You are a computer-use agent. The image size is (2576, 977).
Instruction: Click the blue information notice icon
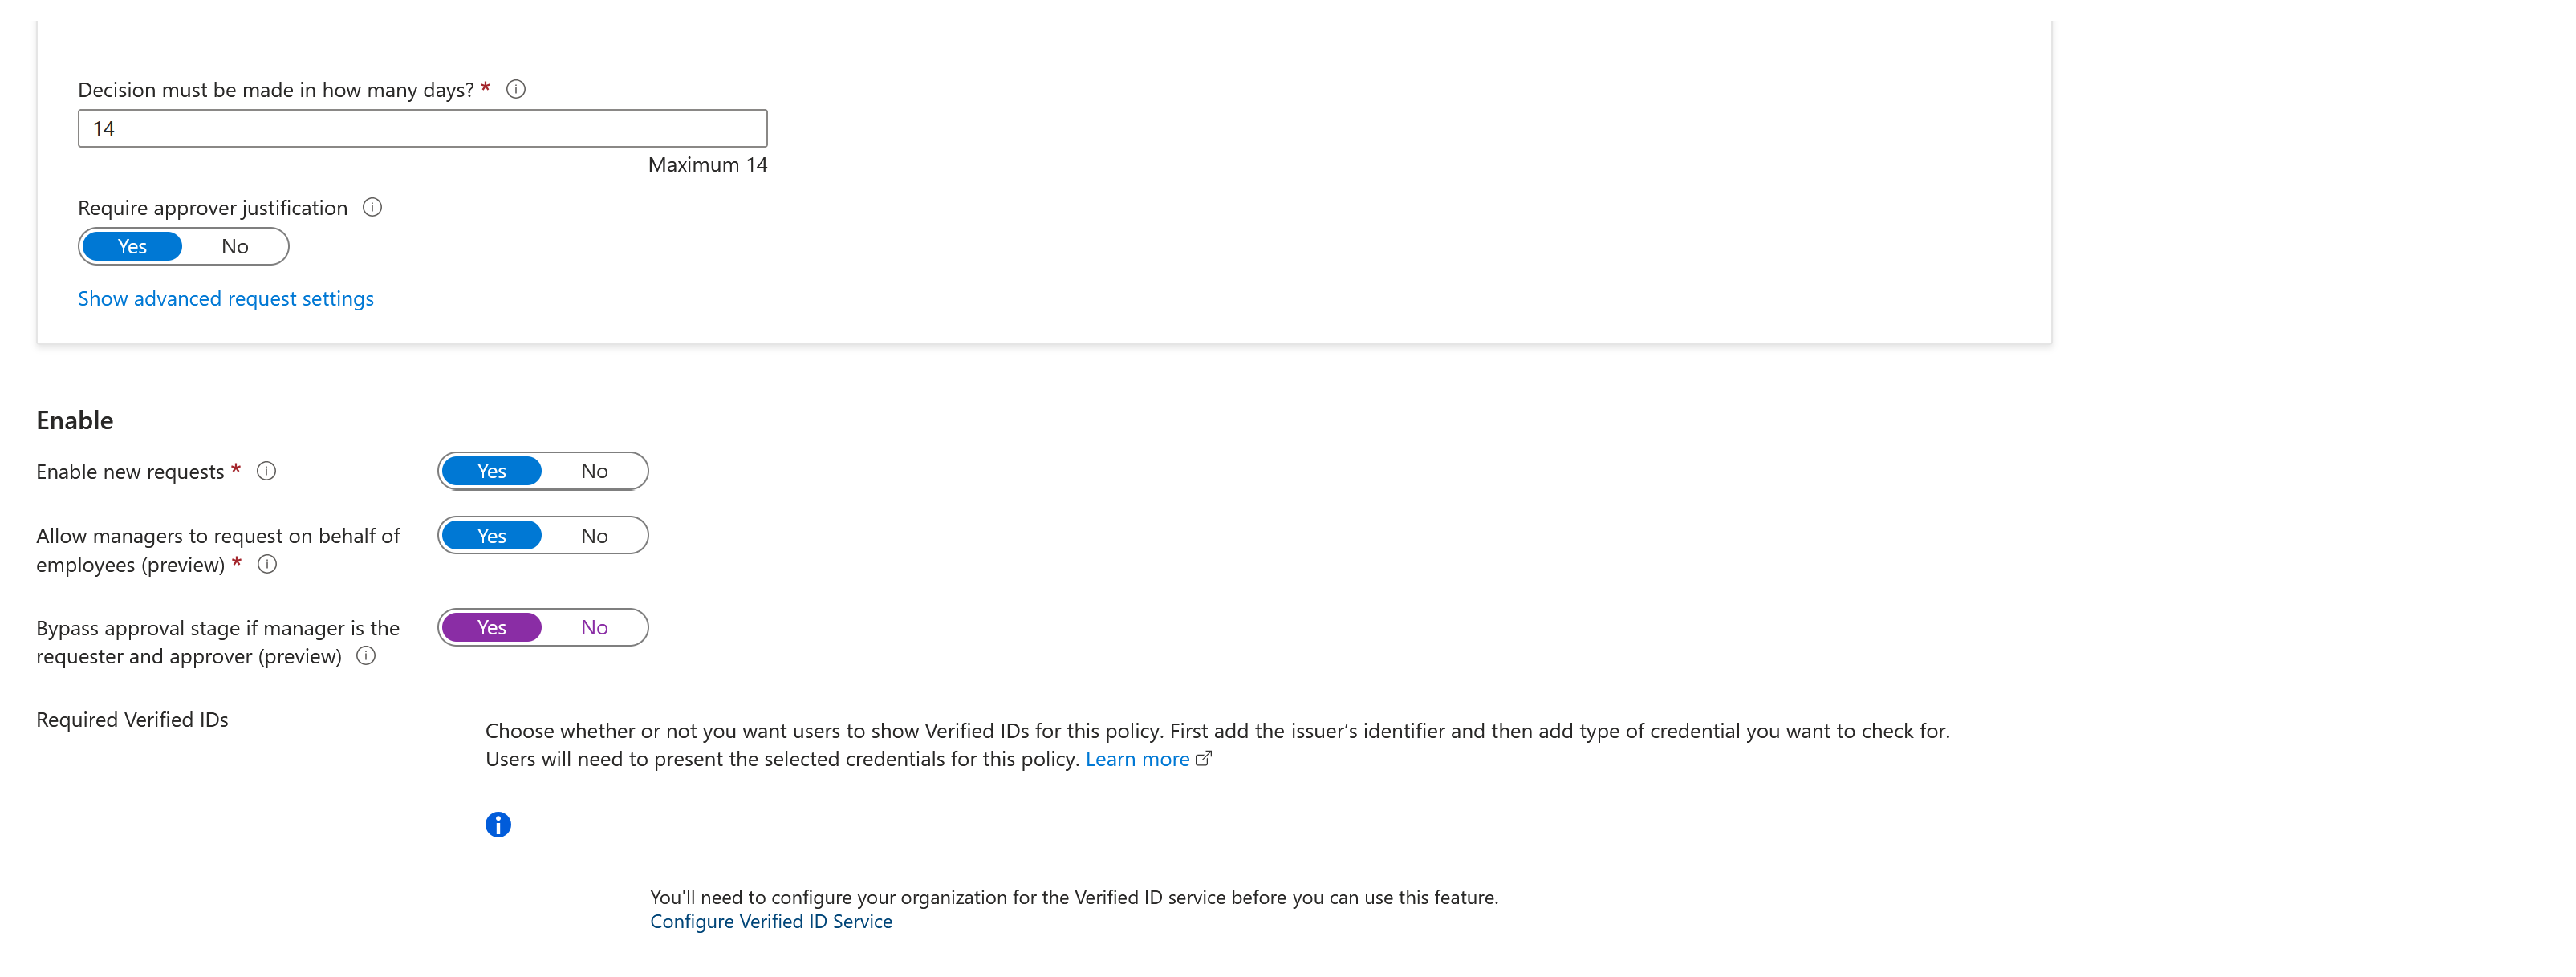pos(498,825)
